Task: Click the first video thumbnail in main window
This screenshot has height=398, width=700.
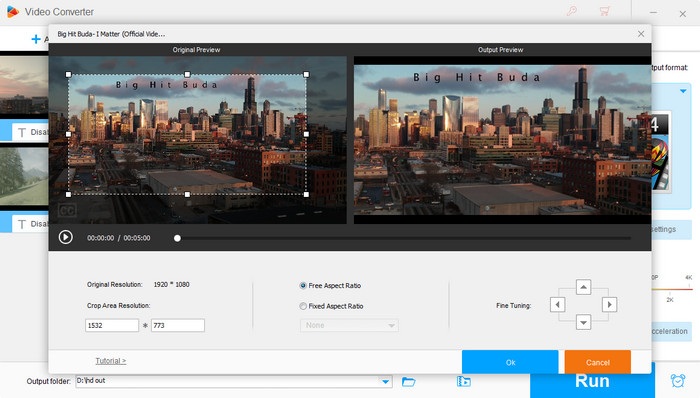Action: pyautogui.click(x=24, y=84)
